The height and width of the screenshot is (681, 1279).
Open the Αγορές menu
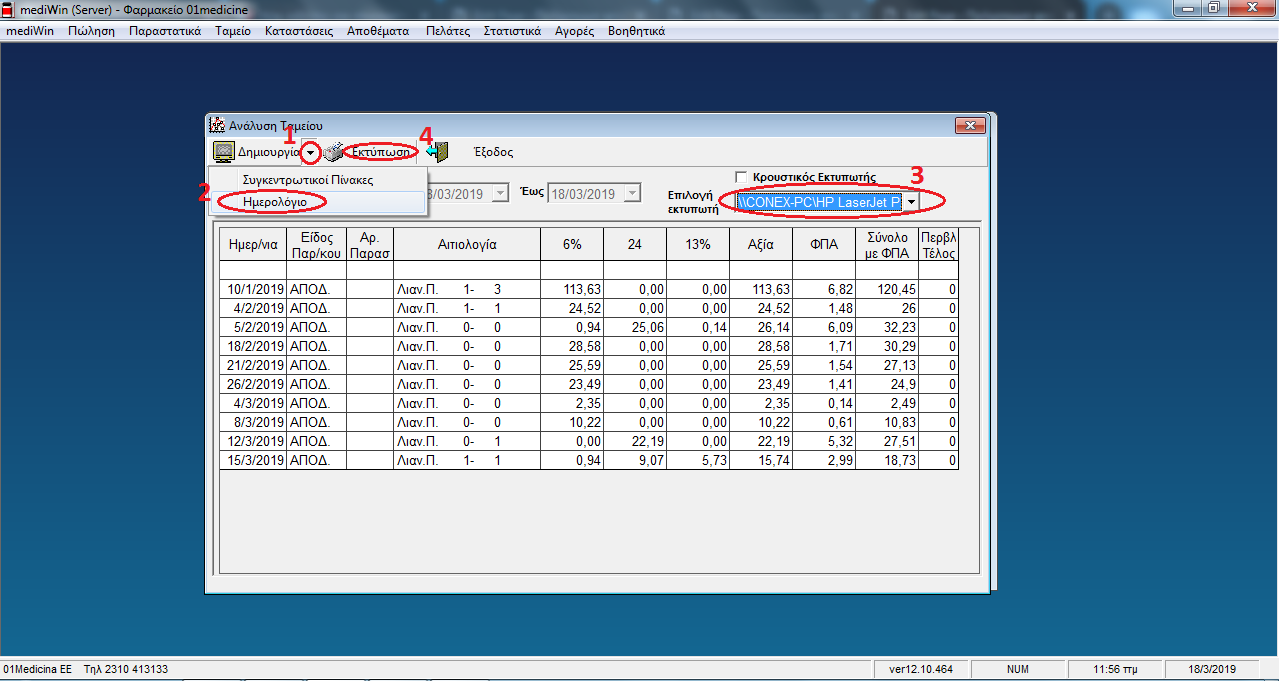click(x=574, y=31)
